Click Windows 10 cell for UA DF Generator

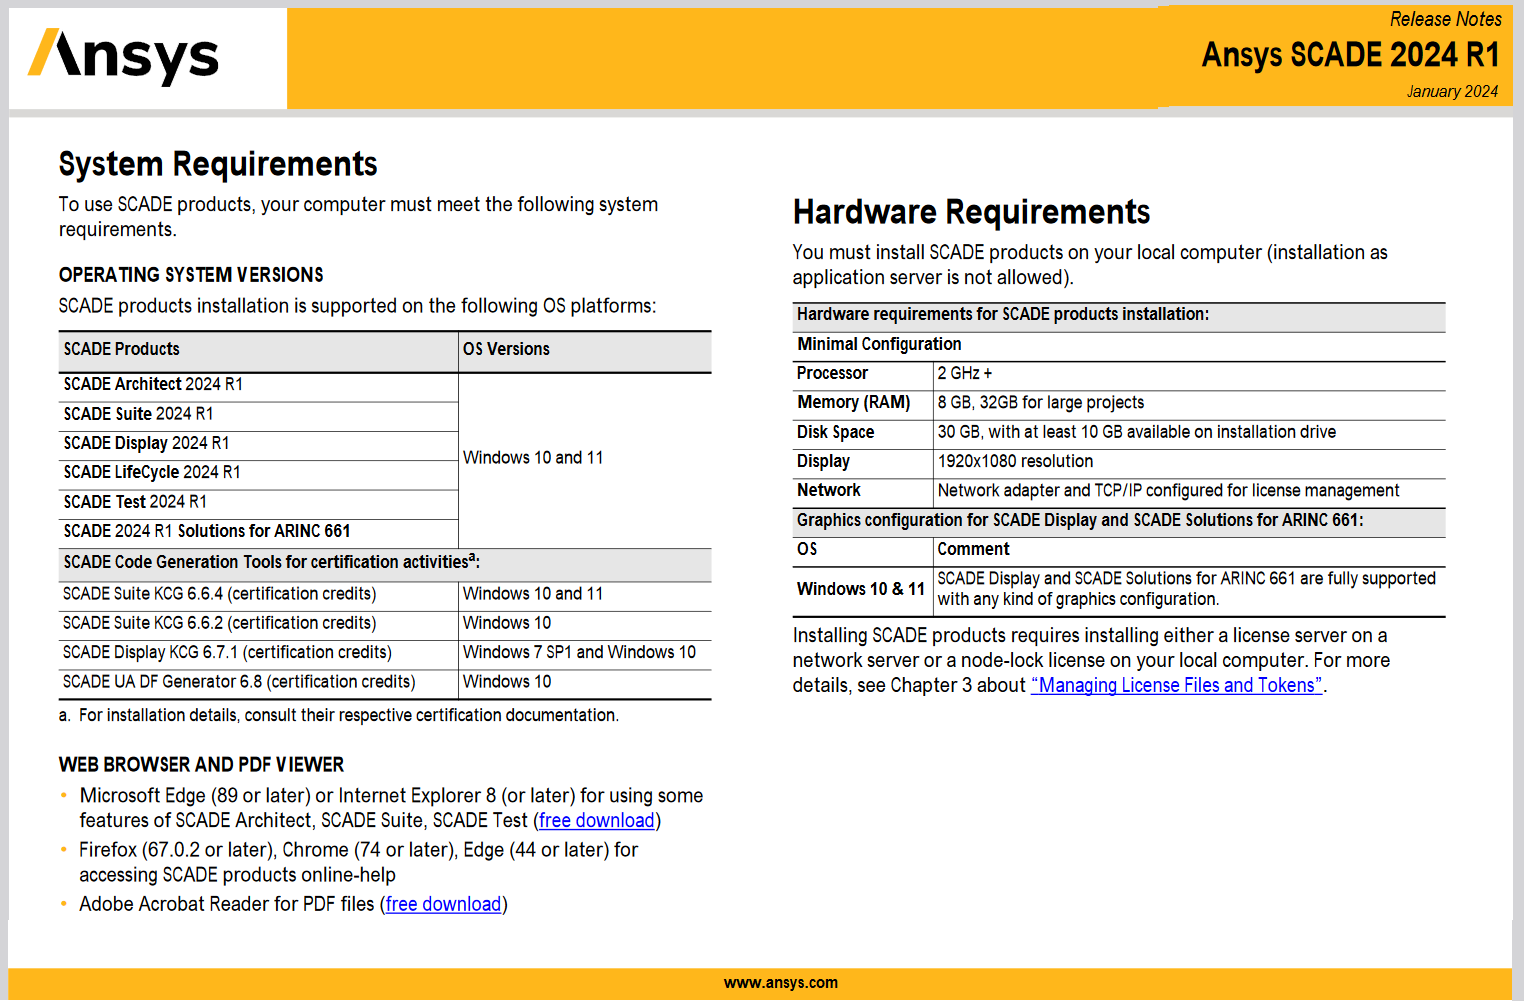[585, 682]
